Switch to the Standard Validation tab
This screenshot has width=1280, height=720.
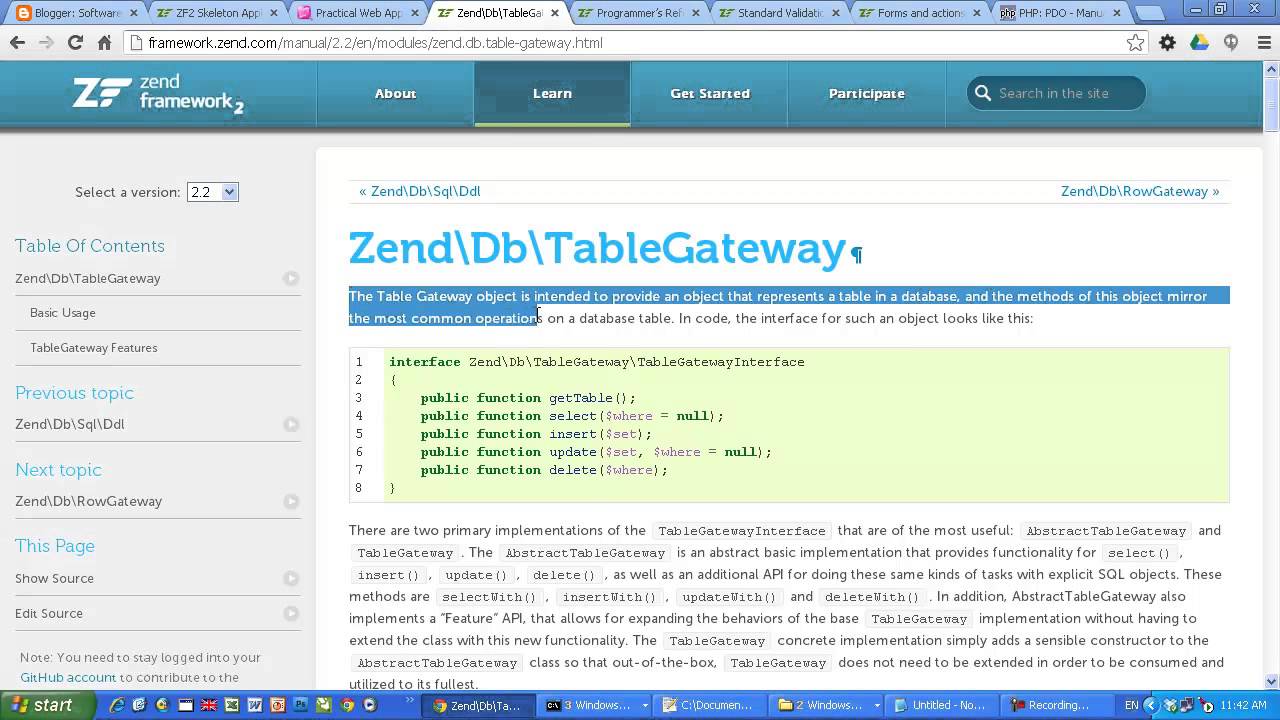[780, 14]
